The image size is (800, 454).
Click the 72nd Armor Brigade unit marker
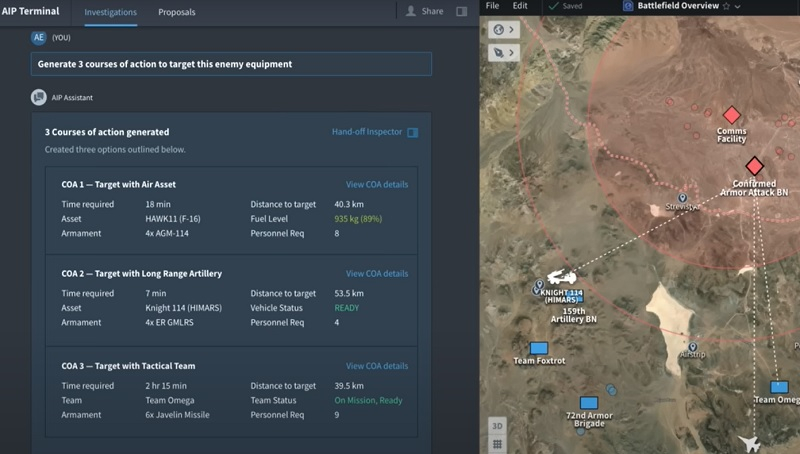(x=589, y=402)
